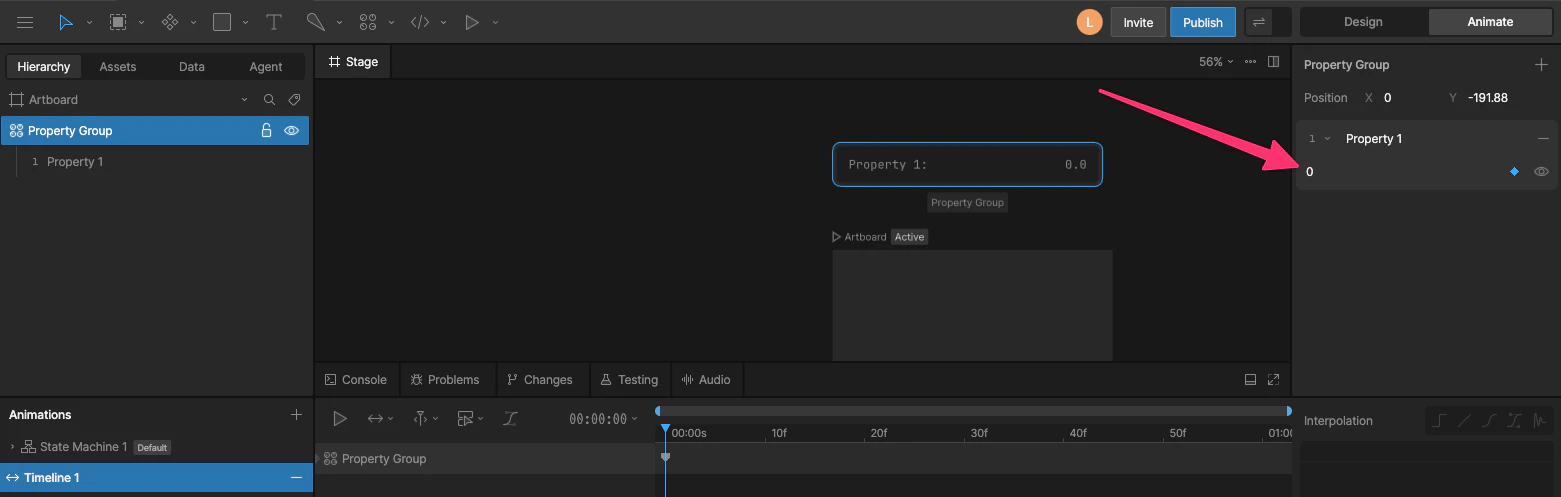Viewport: 1561px width, 497px height.
Task: Toggle Property 1 visibility eye in inspector
Action: click(x=1541, y=172)
